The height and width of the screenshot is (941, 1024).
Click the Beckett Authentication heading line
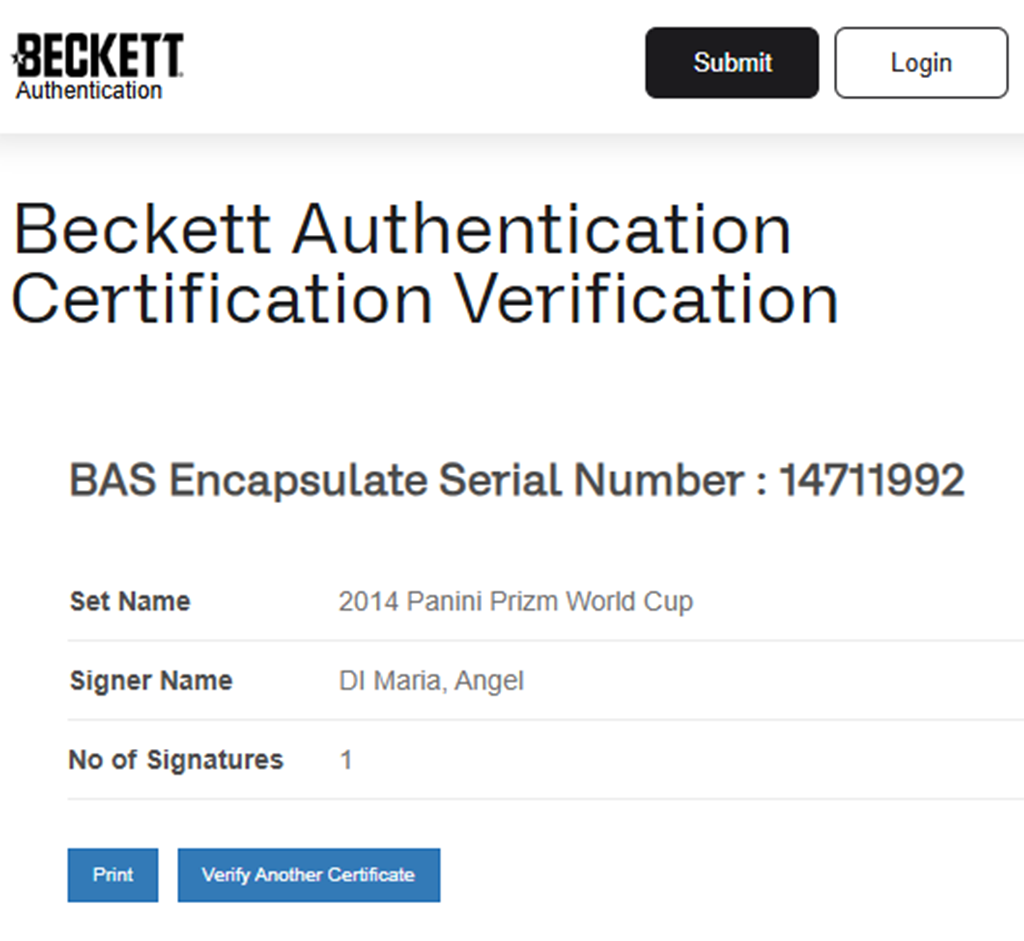click(x=402, y=229)
